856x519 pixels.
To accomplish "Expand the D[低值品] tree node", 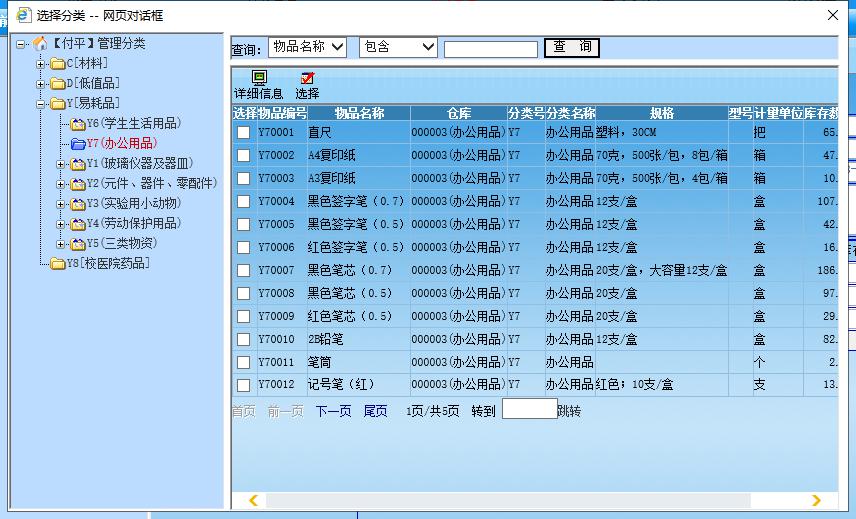I will (40, 84).
